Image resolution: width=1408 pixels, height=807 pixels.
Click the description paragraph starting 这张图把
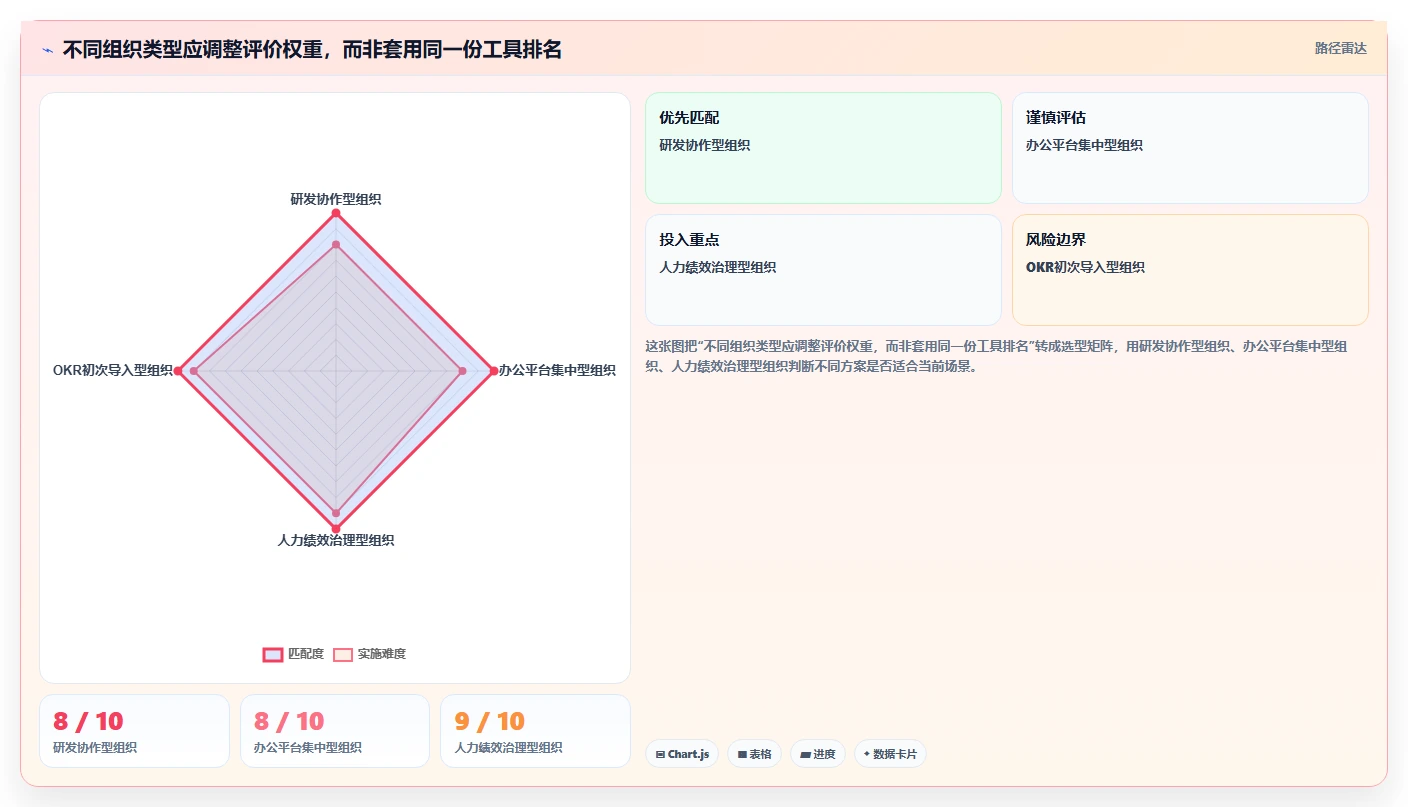click(x=997, y=356)
